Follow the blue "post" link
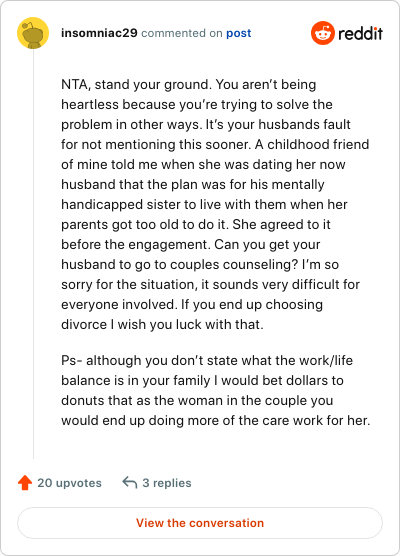The image size is (400, 556). tap(239, 33)
